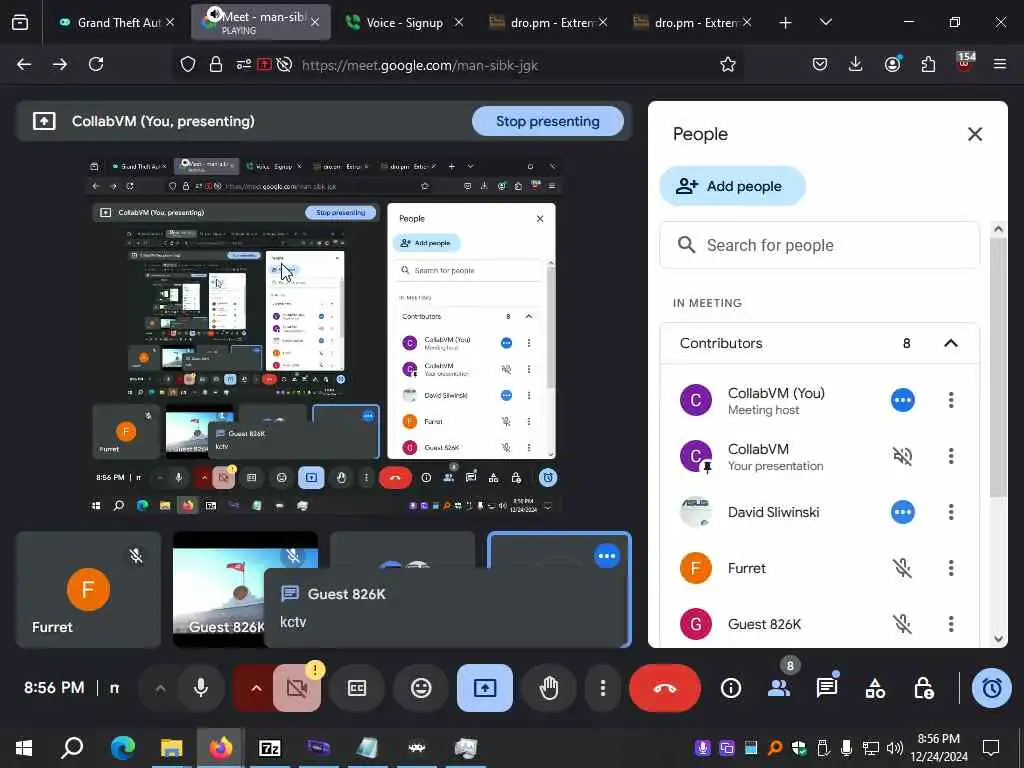The image size is (1024, 768).
Task: Click Add people button
Action: (732, 186)
